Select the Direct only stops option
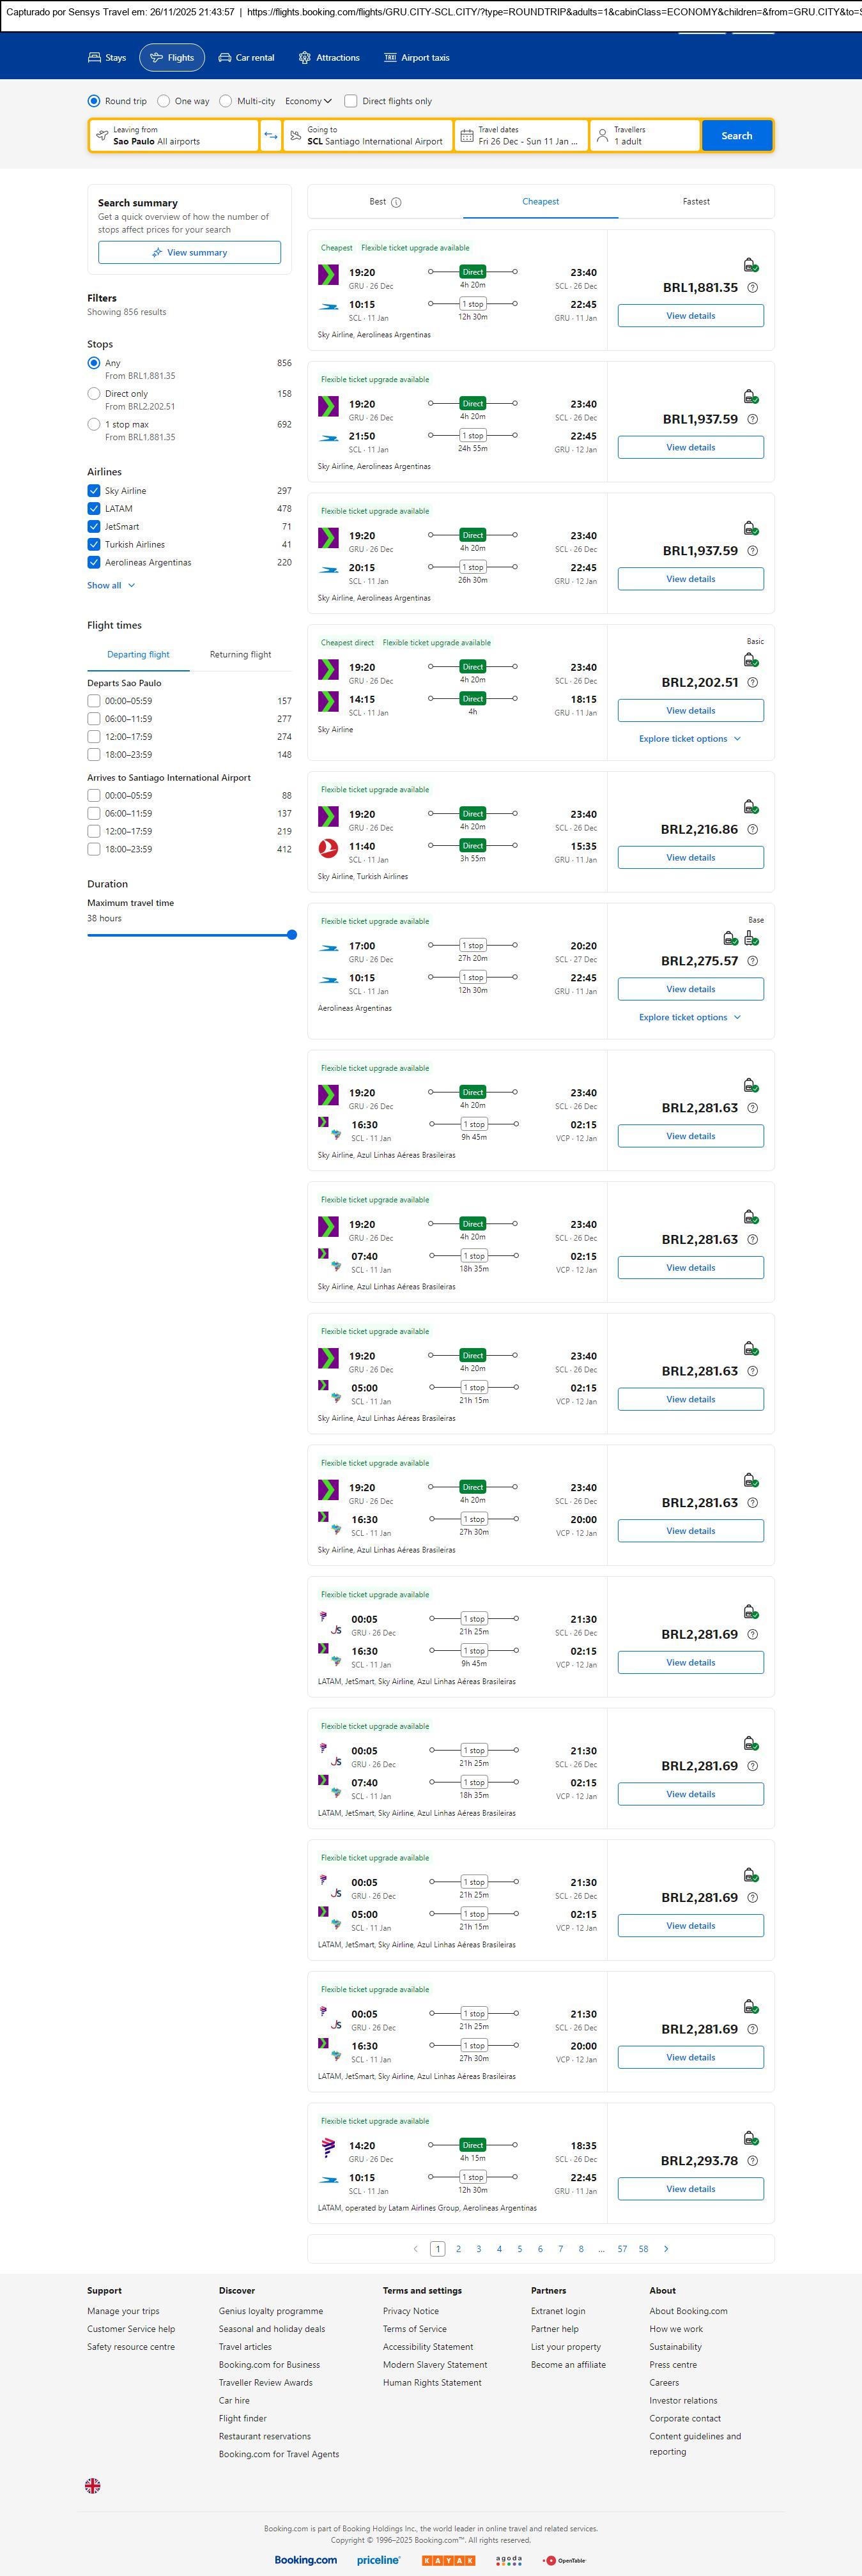 click(x=94, y=394)
